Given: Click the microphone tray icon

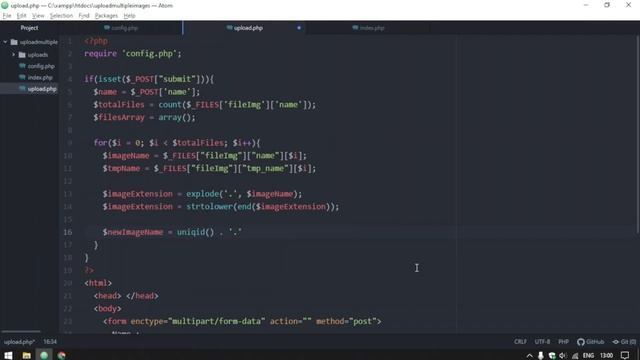Looking at the screenshot, I should click(x=540, y=356).
